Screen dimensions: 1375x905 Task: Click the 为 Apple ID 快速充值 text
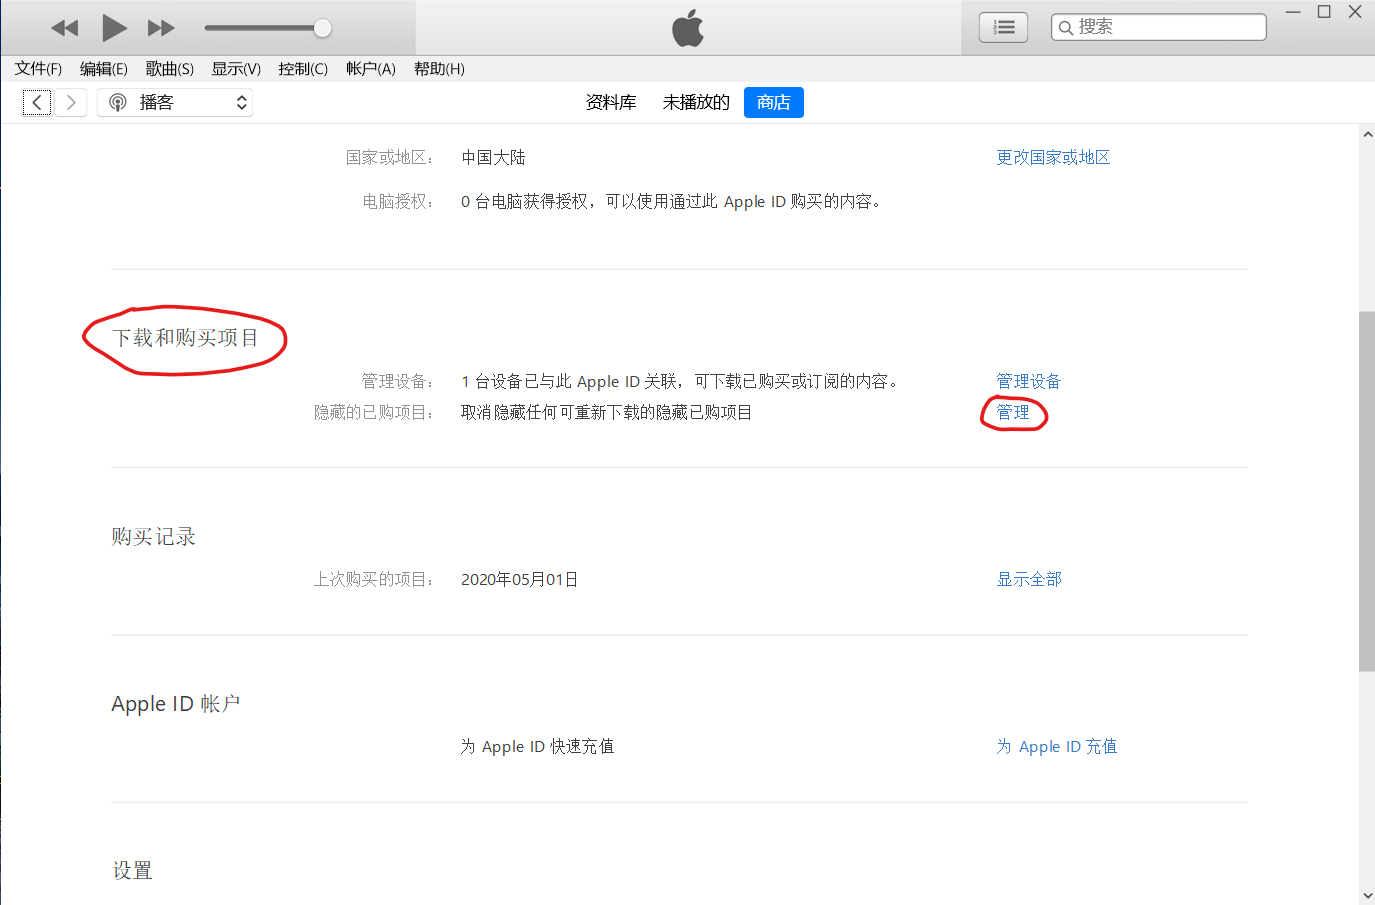(x=537, y=746)
